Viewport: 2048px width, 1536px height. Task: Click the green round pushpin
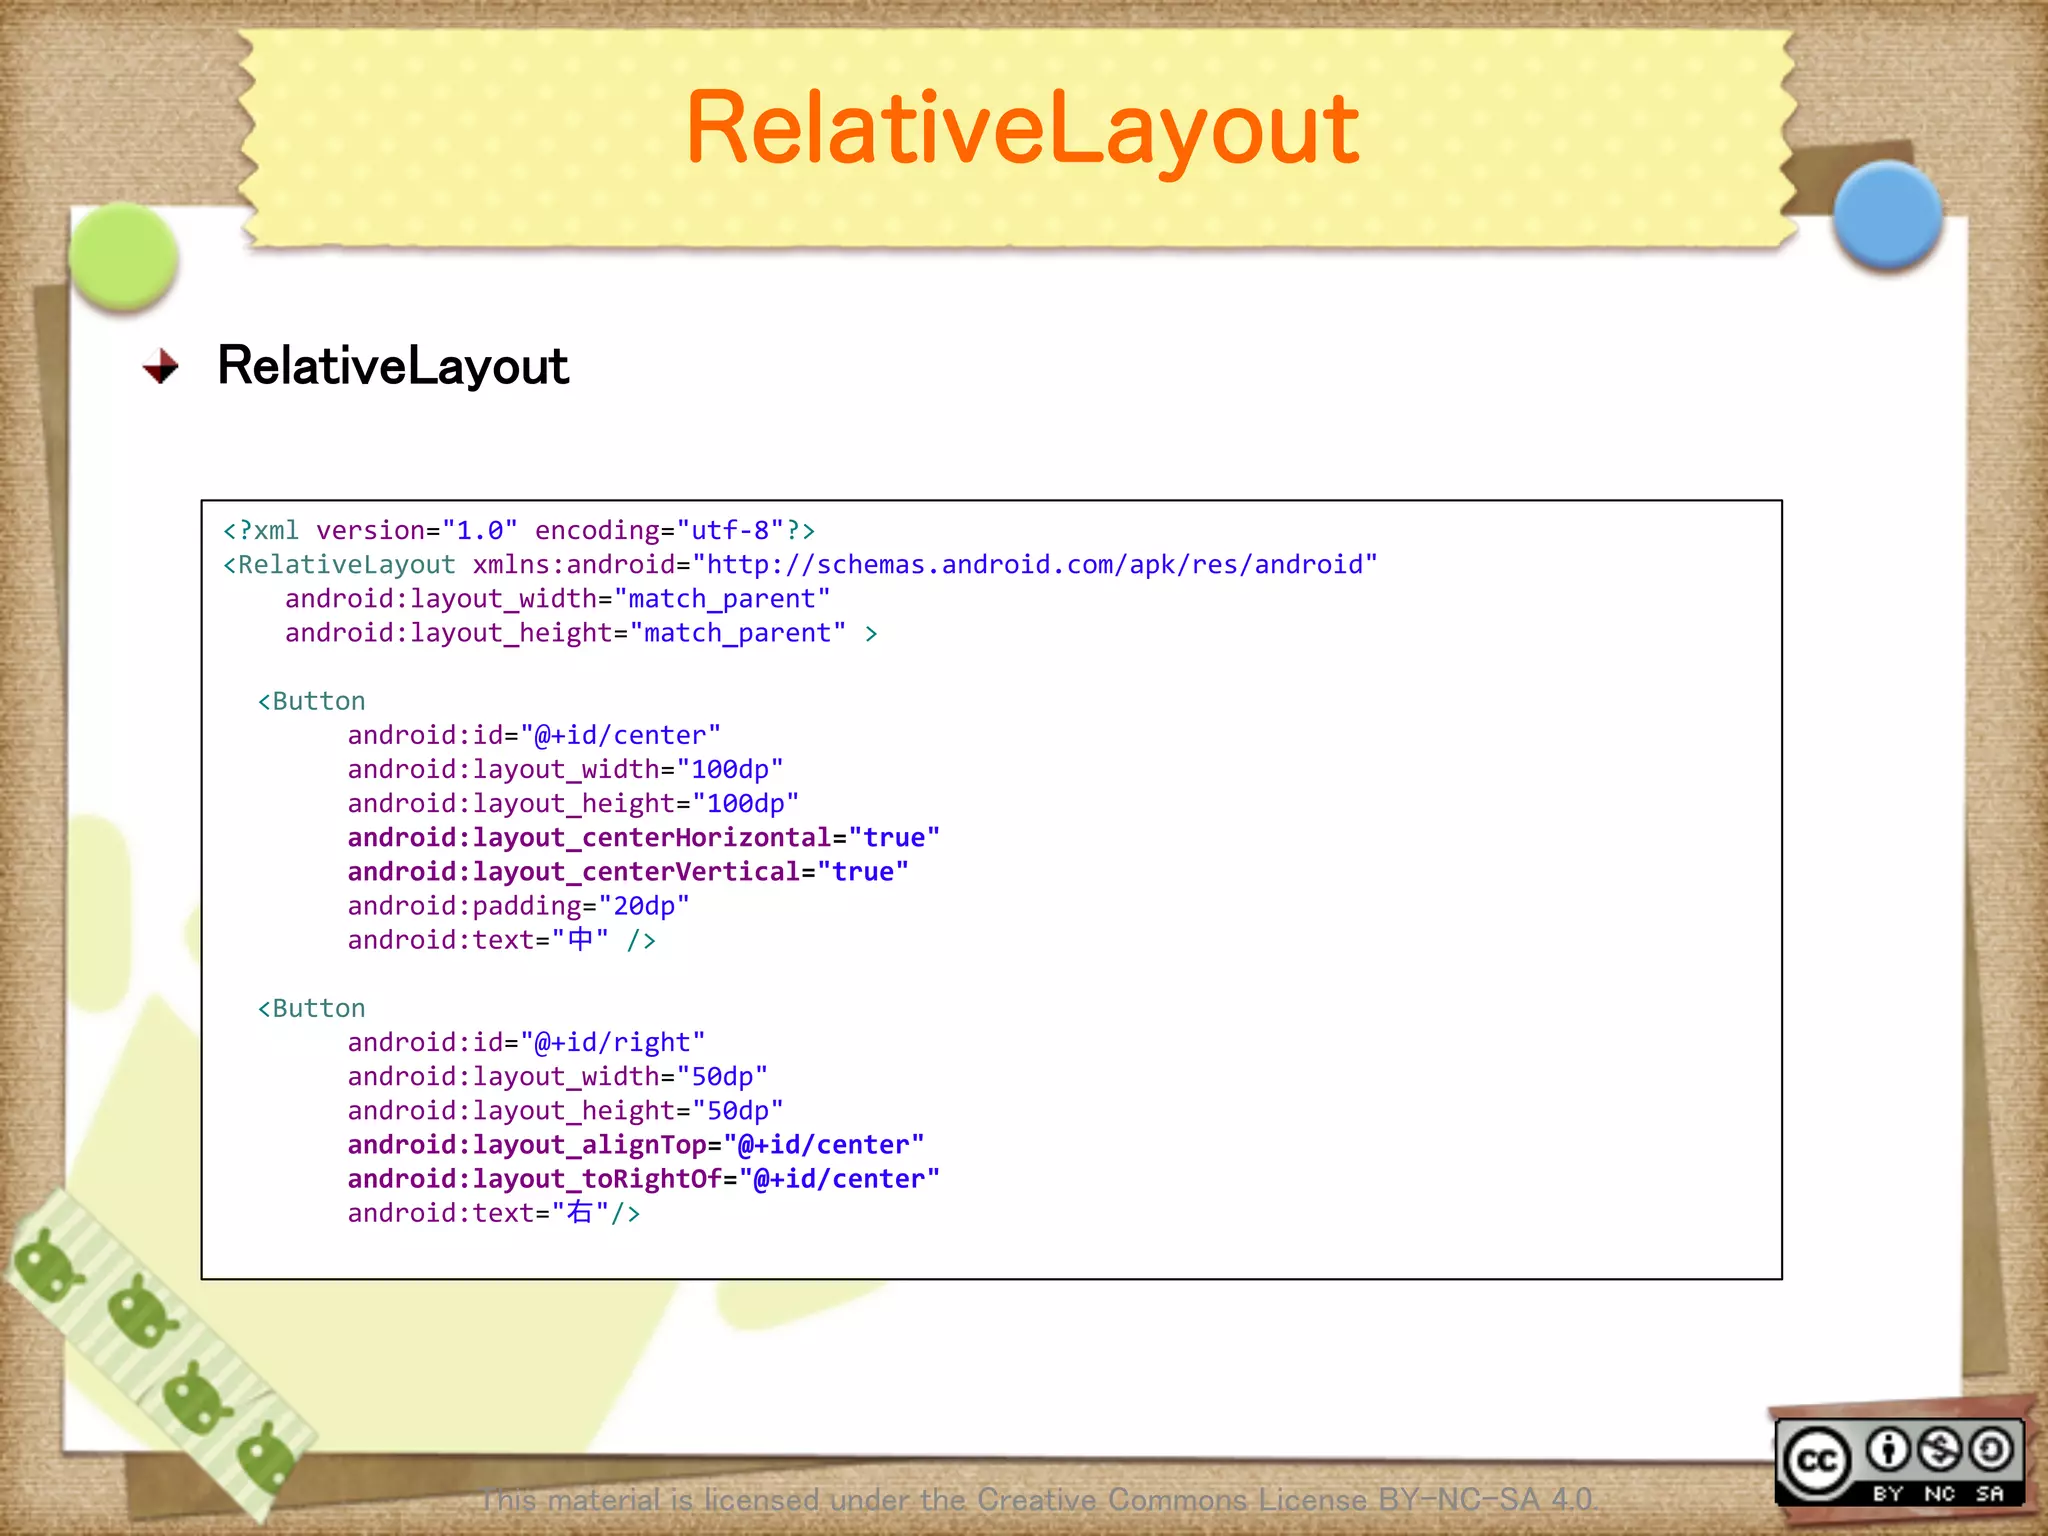[x=124, y=255]
